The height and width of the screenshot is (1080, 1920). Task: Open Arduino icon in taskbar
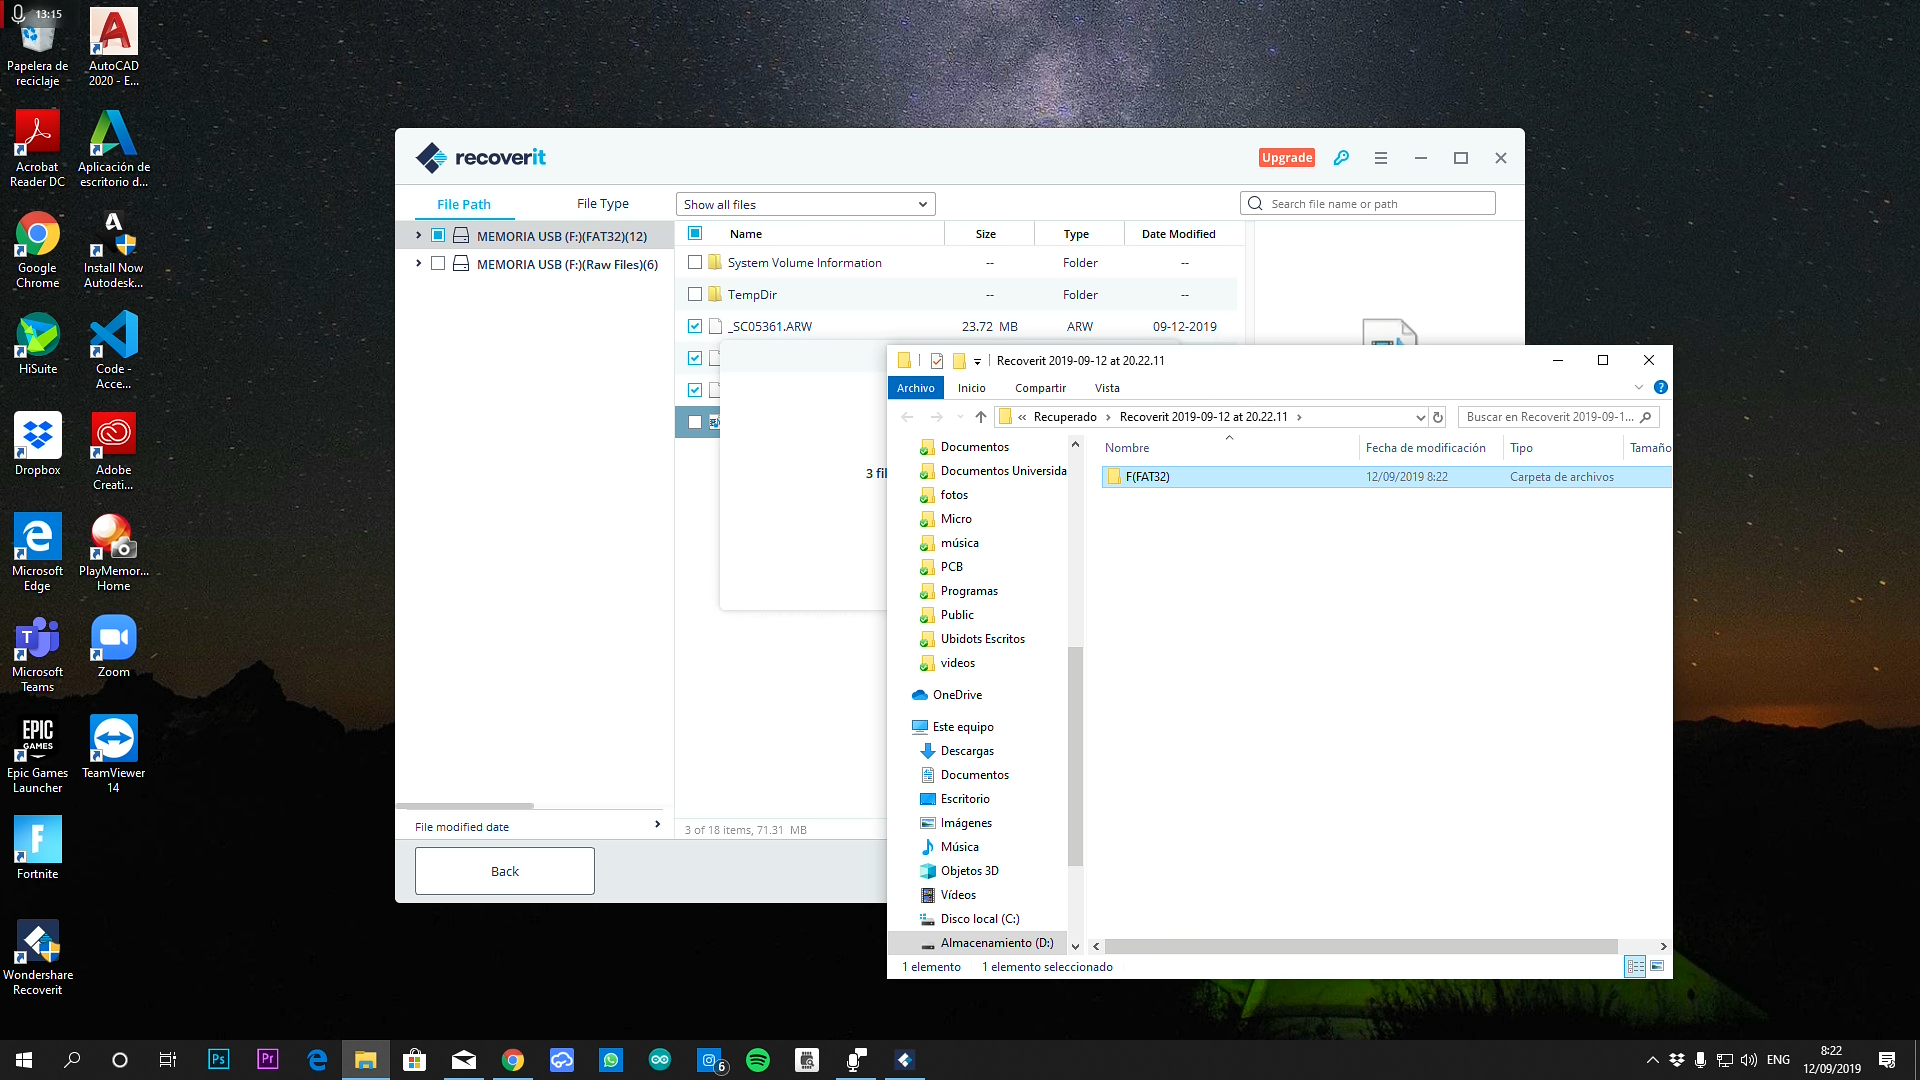pos(660,1060)
